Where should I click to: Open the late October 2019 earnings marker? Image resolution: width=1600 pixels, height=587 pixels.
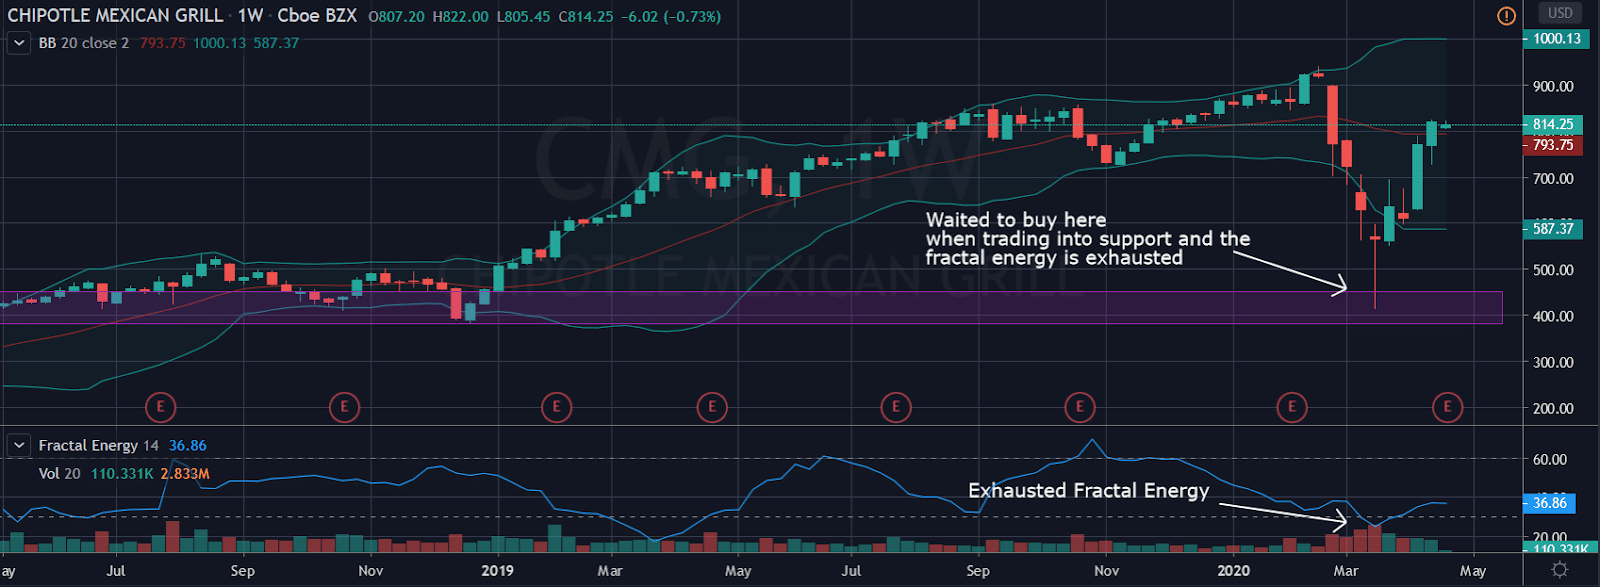(1079, 407)
